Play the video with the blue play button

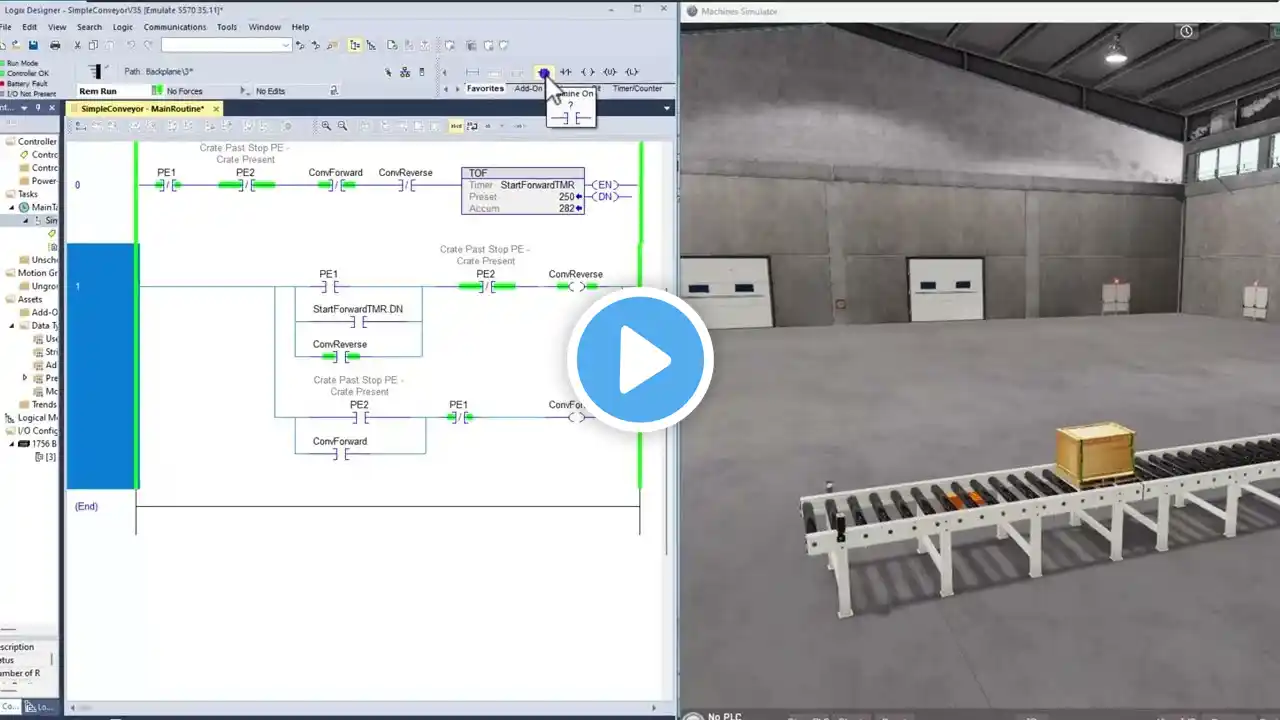[640, 360]
